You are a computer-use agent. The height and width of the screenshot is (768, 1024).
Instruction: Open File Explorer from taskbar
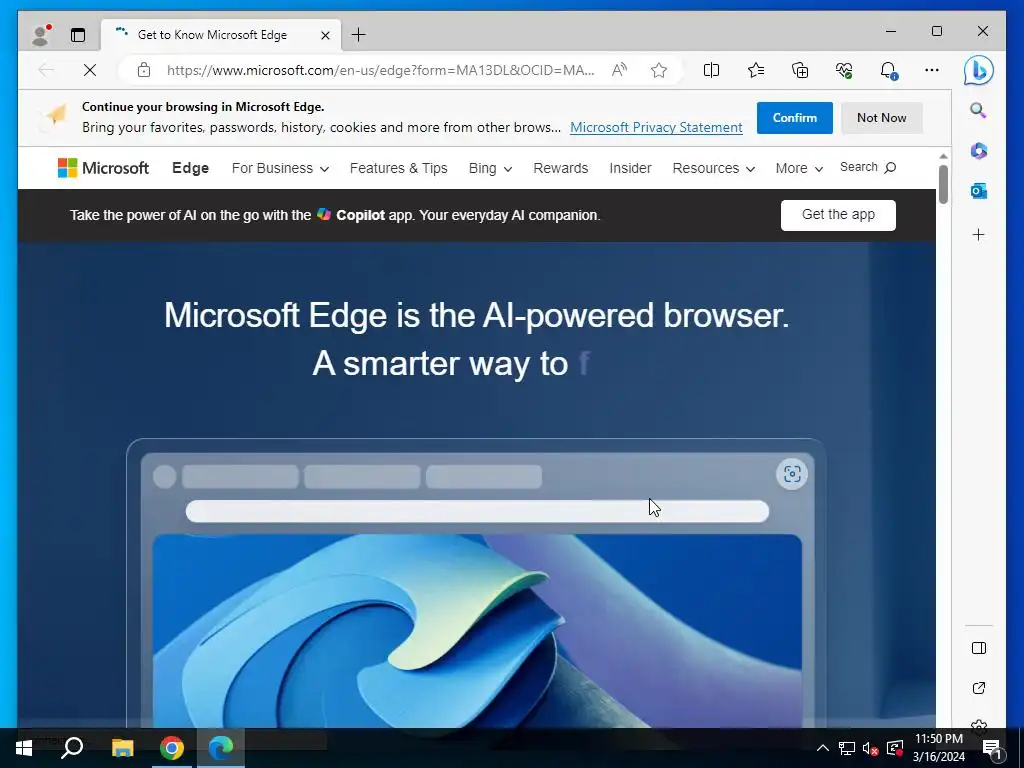tap(122, 748)
